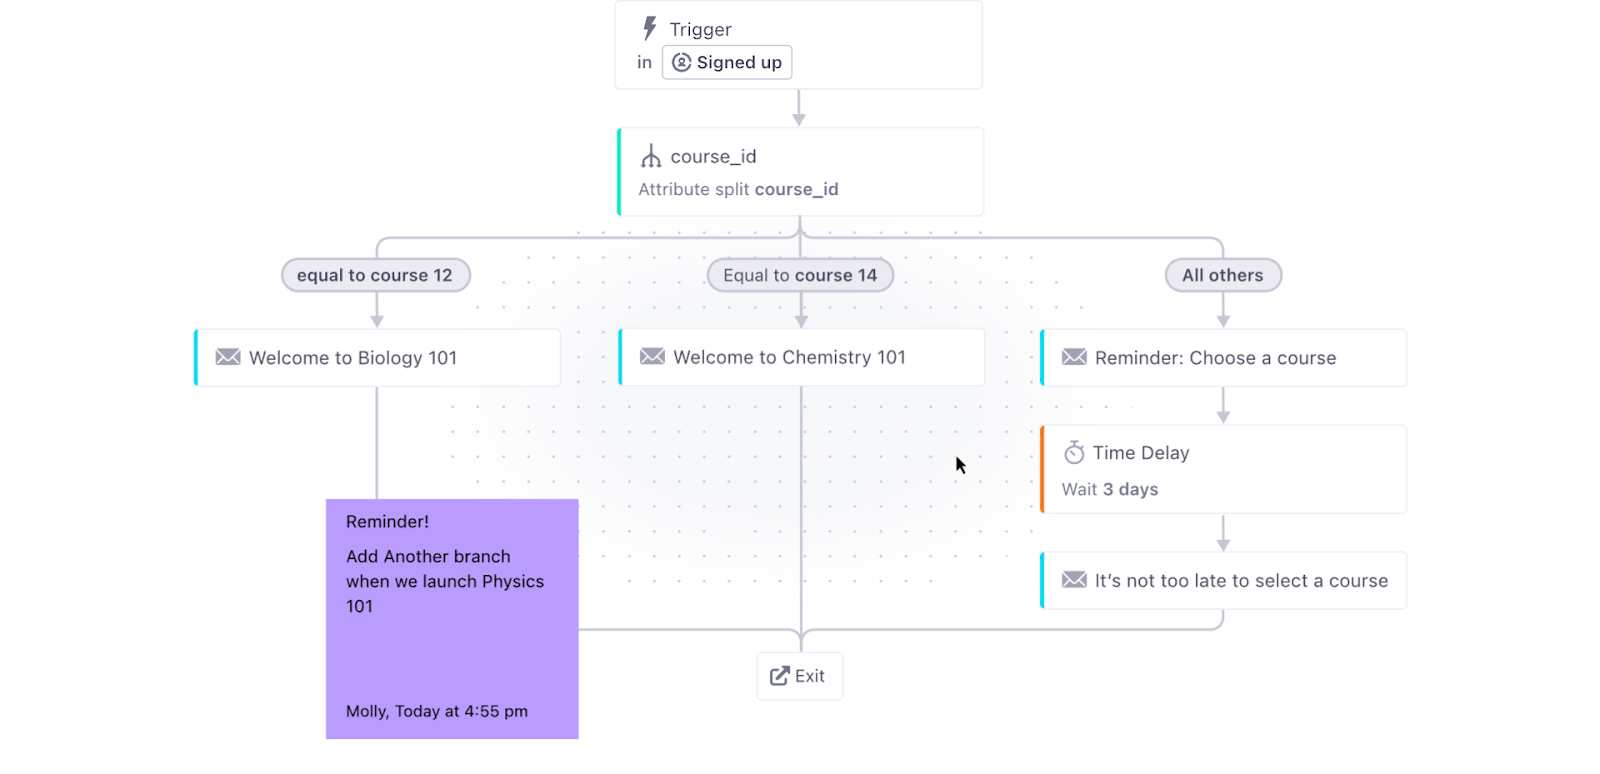This screenshot has height=774, width=1600.
Task: Open the course_id attribute split node
Action: 800,171
